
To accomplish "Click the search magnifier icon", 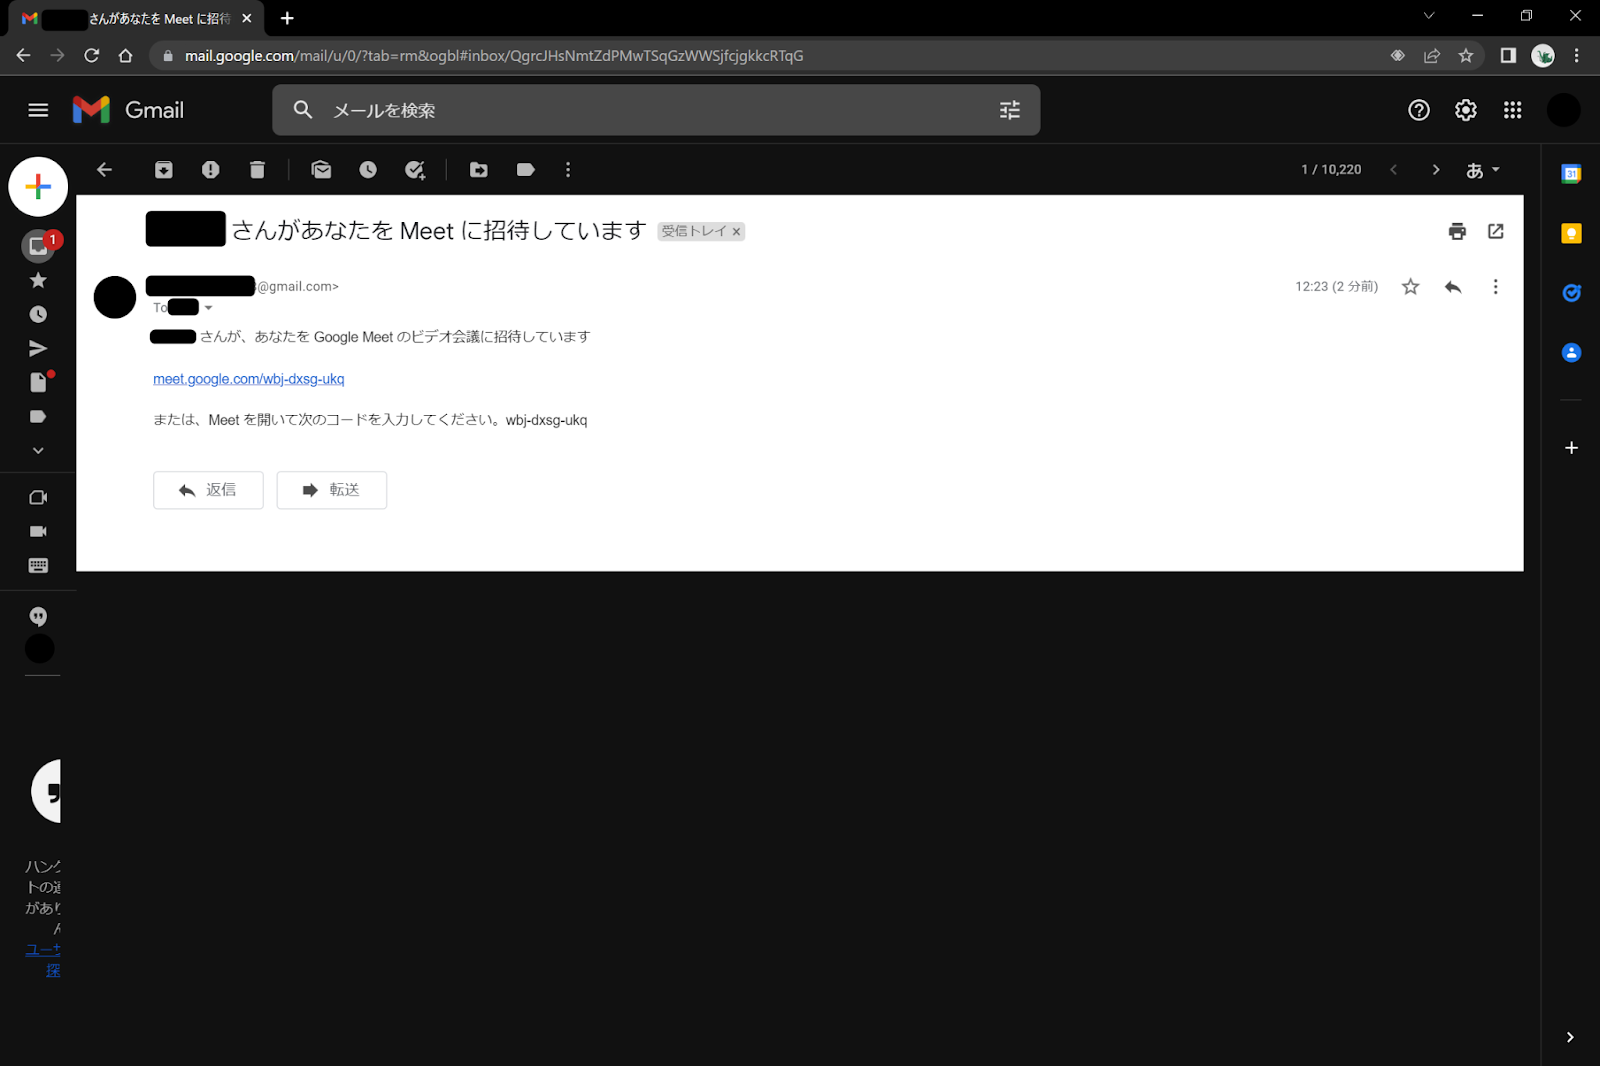I will [x=303, y=110].
